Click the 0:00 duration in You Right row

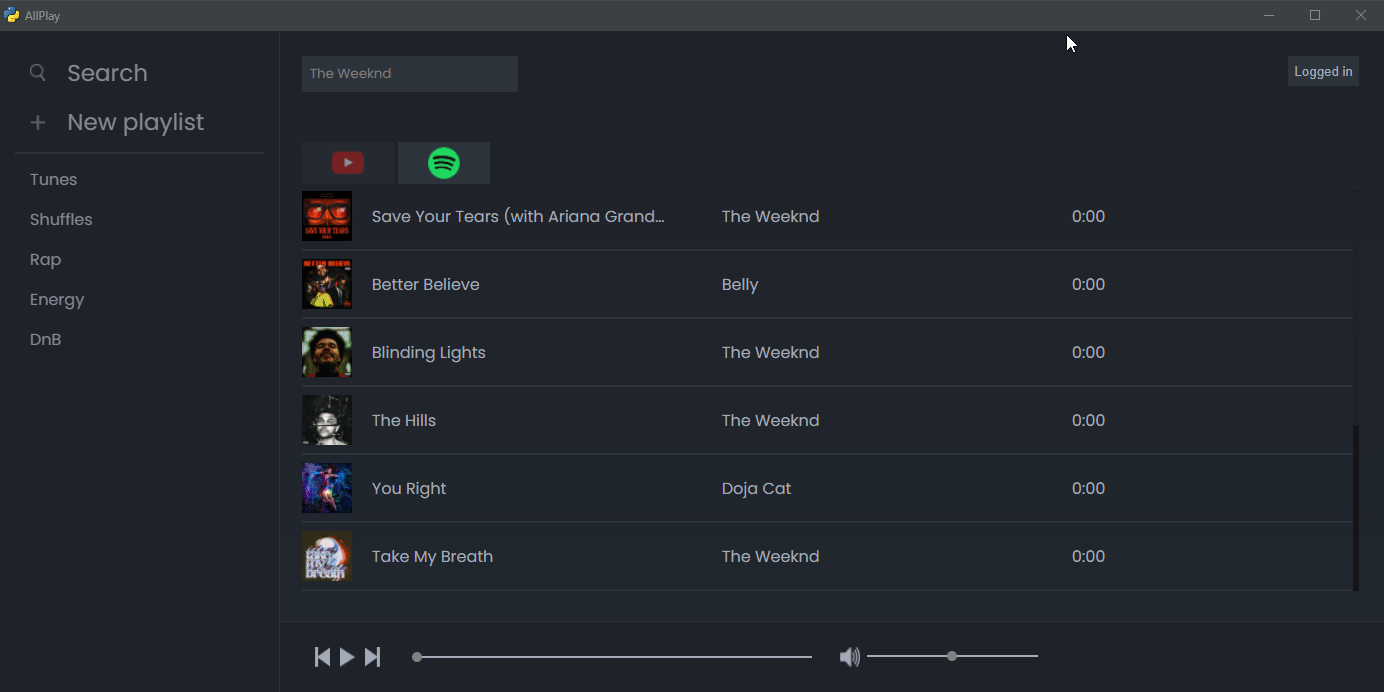(1088, 489)
